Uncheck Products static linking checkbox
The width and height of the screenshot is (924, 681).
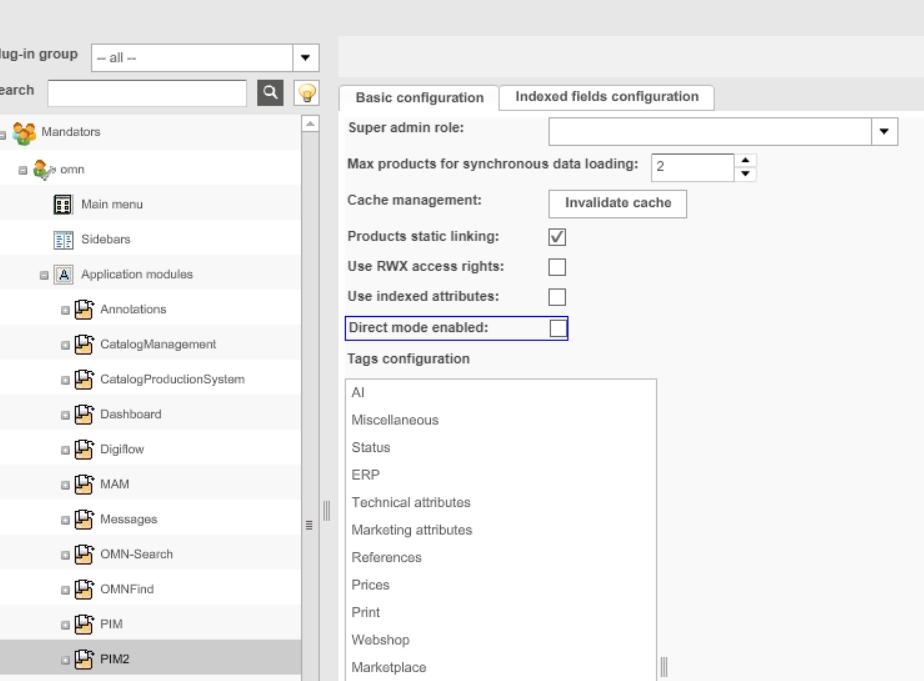pyautogui.click(x=558, y=237)
